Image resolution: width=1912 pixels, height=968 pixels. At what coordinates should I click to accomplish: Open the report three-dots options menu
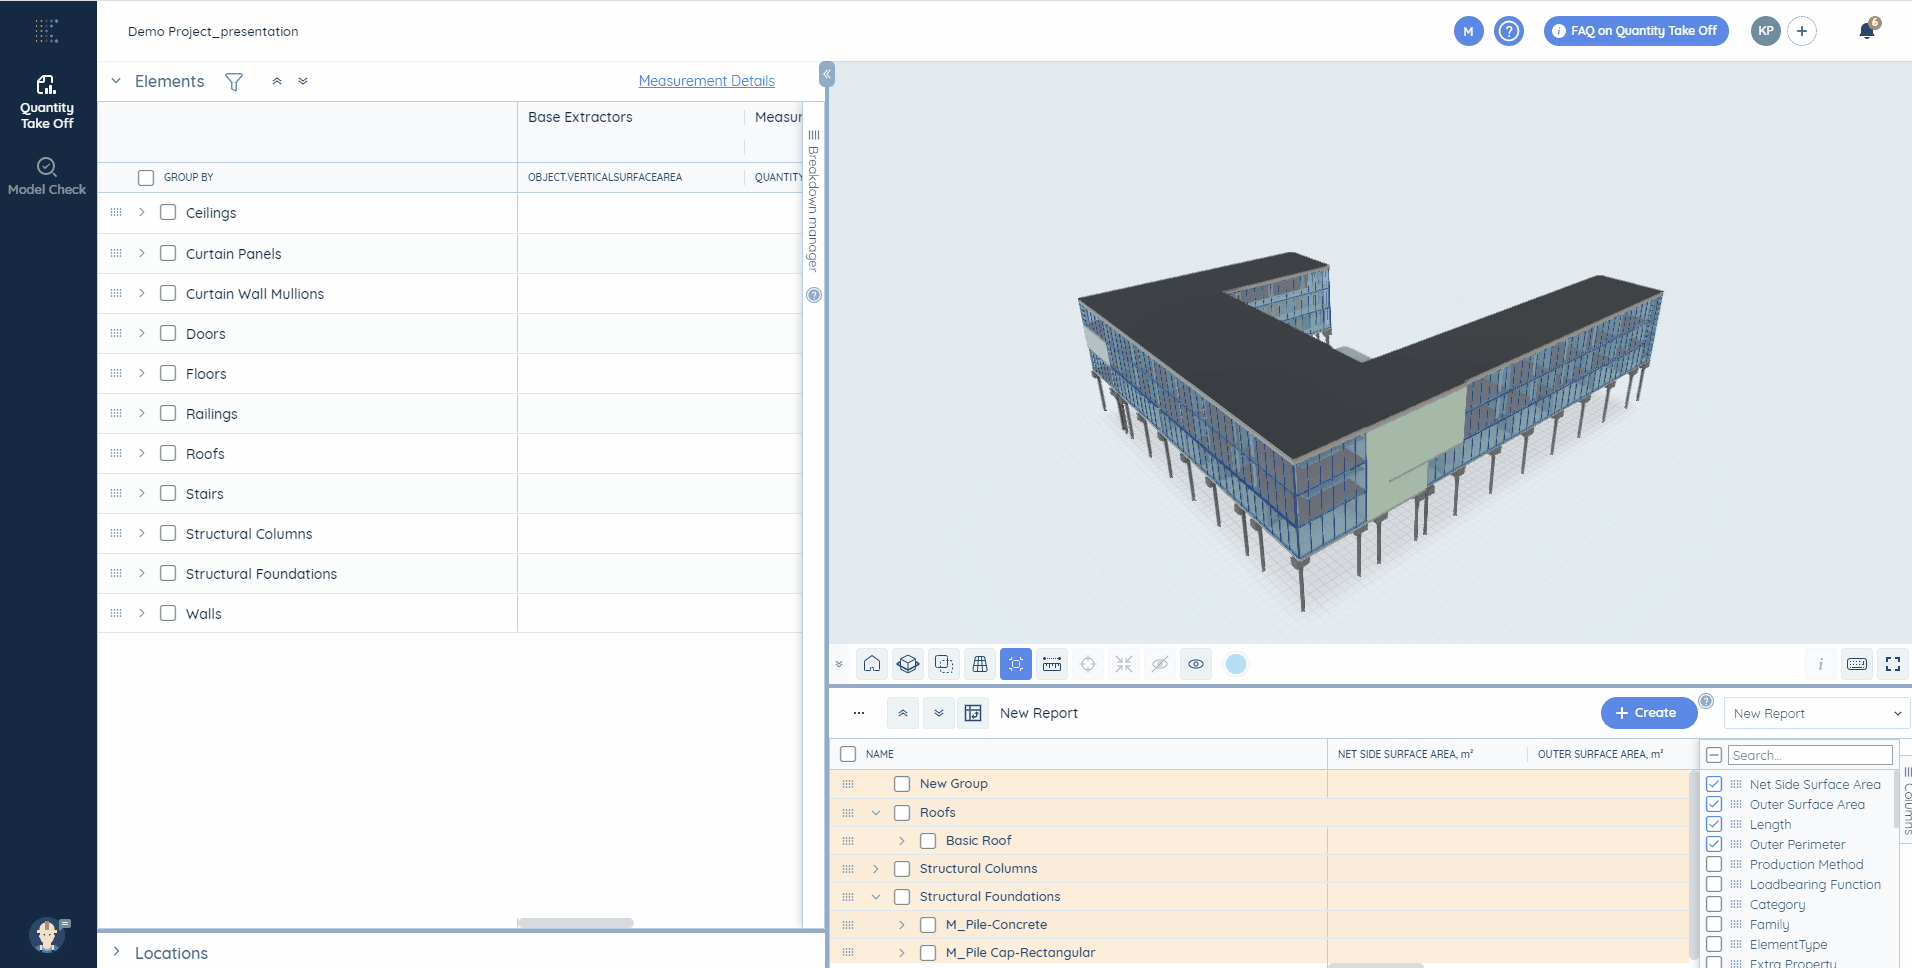point(859,713)
